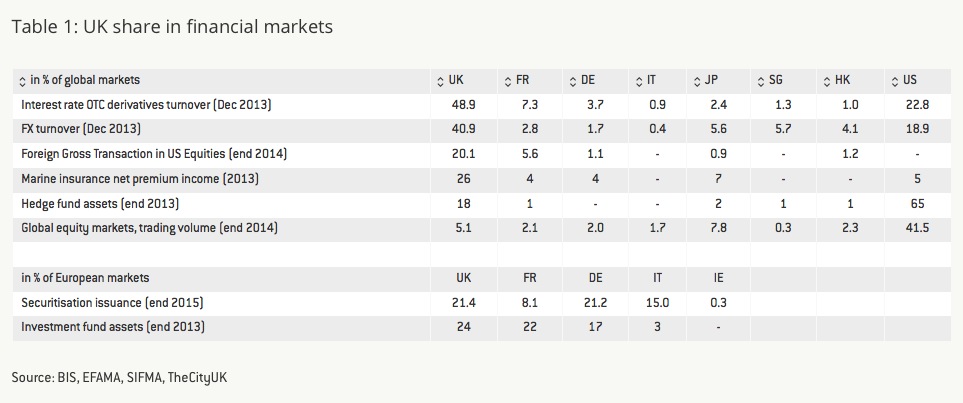Sort rows via 'in % of global markets' arrows
Screen dimensions: 963x403
(23, 81)
